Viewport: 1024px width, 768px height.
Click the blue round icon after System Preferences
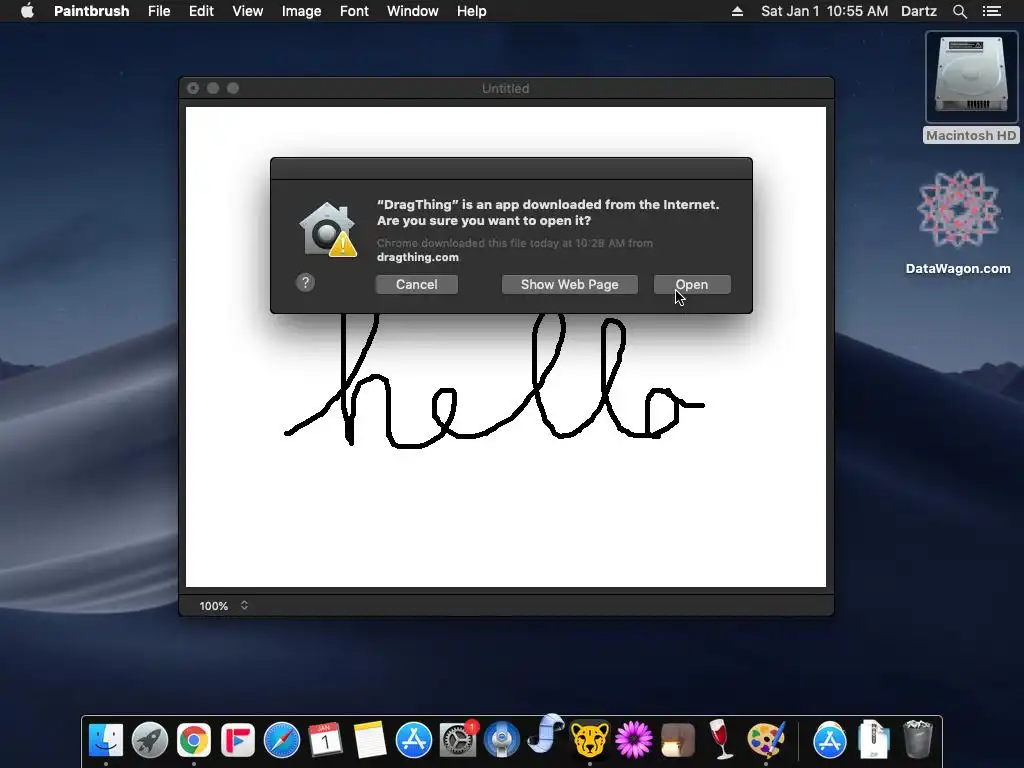click(502, 740)
